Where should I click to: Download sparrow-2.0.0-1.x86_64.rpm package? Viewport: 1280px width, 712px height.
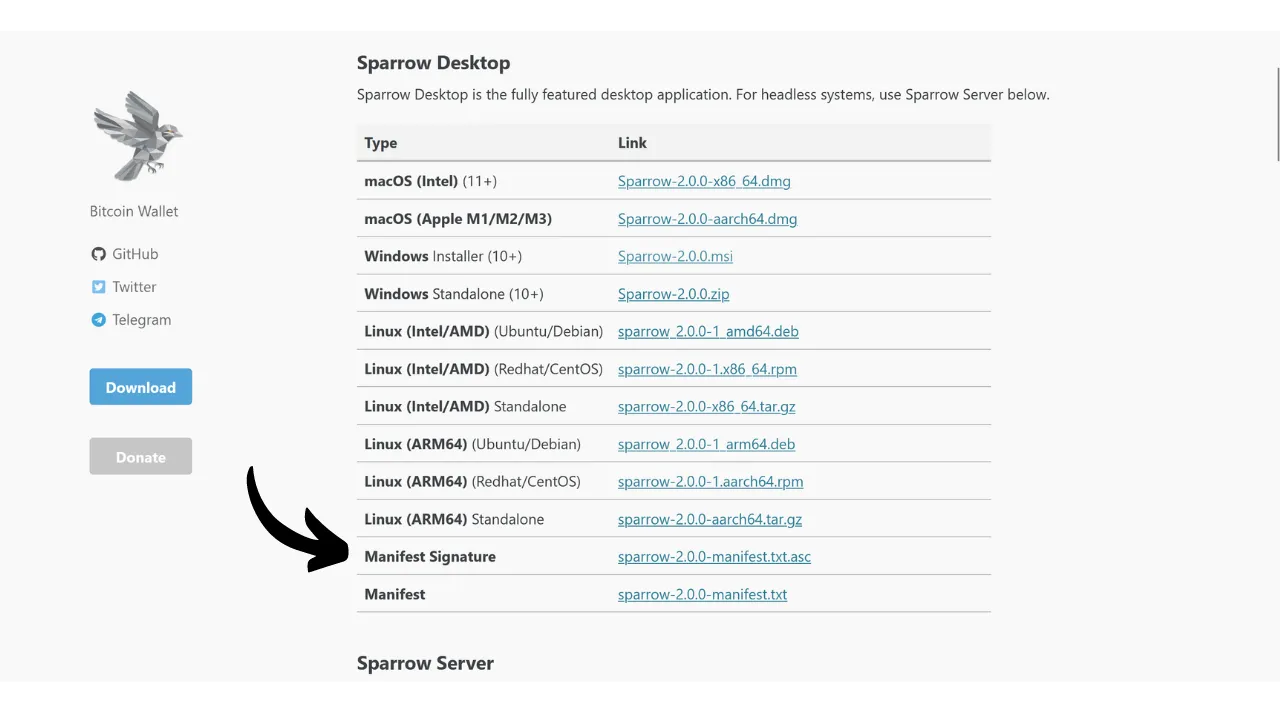707,369
